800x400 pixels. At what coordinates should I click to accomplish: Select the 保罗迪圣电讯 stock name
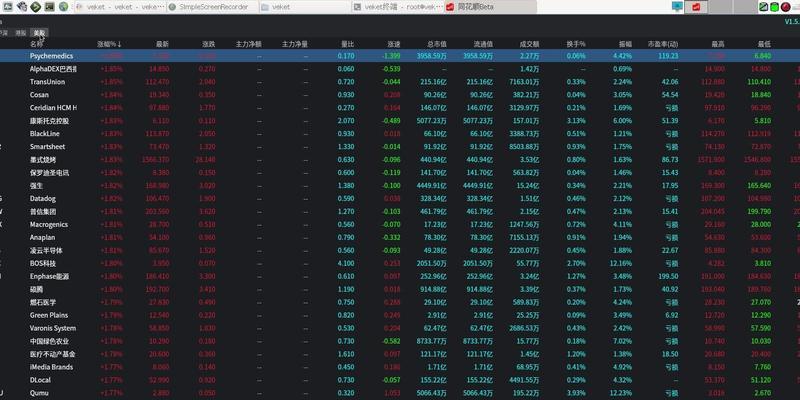coord(49,172)
